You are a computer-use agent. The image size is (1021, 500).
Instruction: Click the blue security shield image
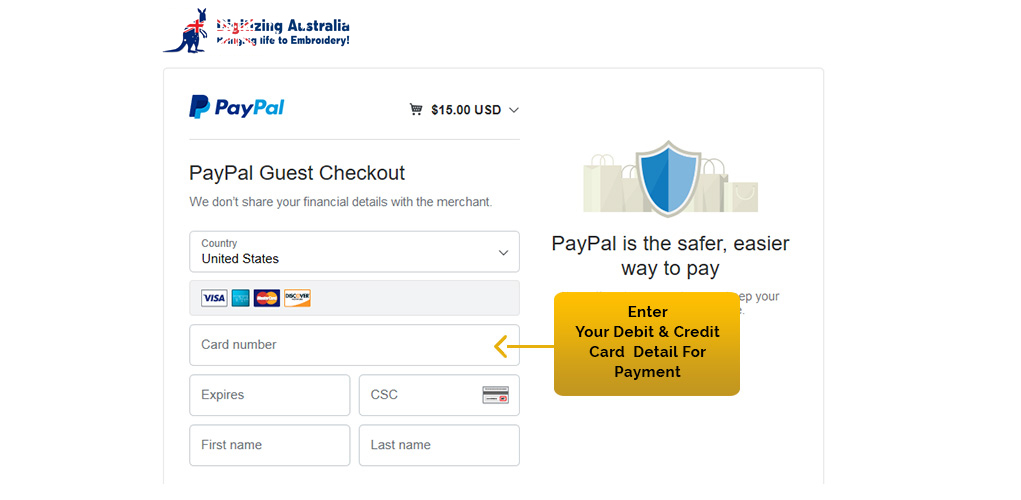pyautogui.click(x=669, y=178)
